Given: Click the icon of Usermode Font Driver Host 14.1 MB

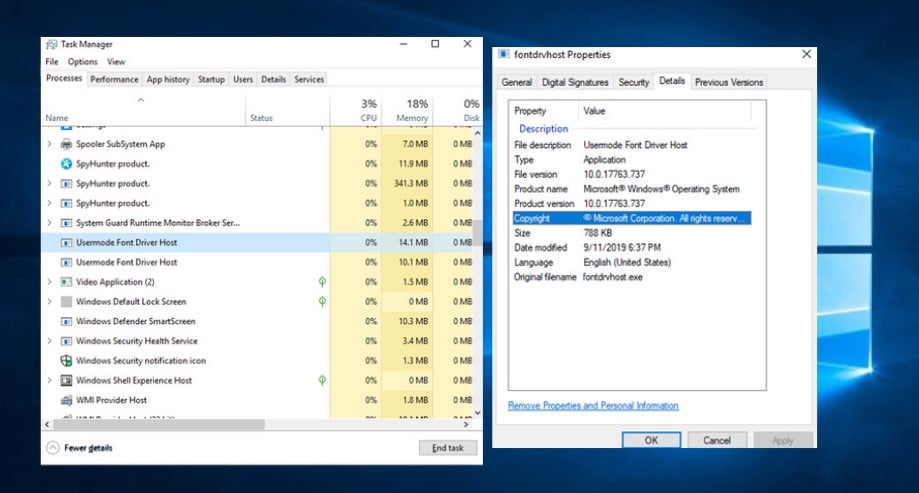Looking at the screenshot, I should [66, 242].
